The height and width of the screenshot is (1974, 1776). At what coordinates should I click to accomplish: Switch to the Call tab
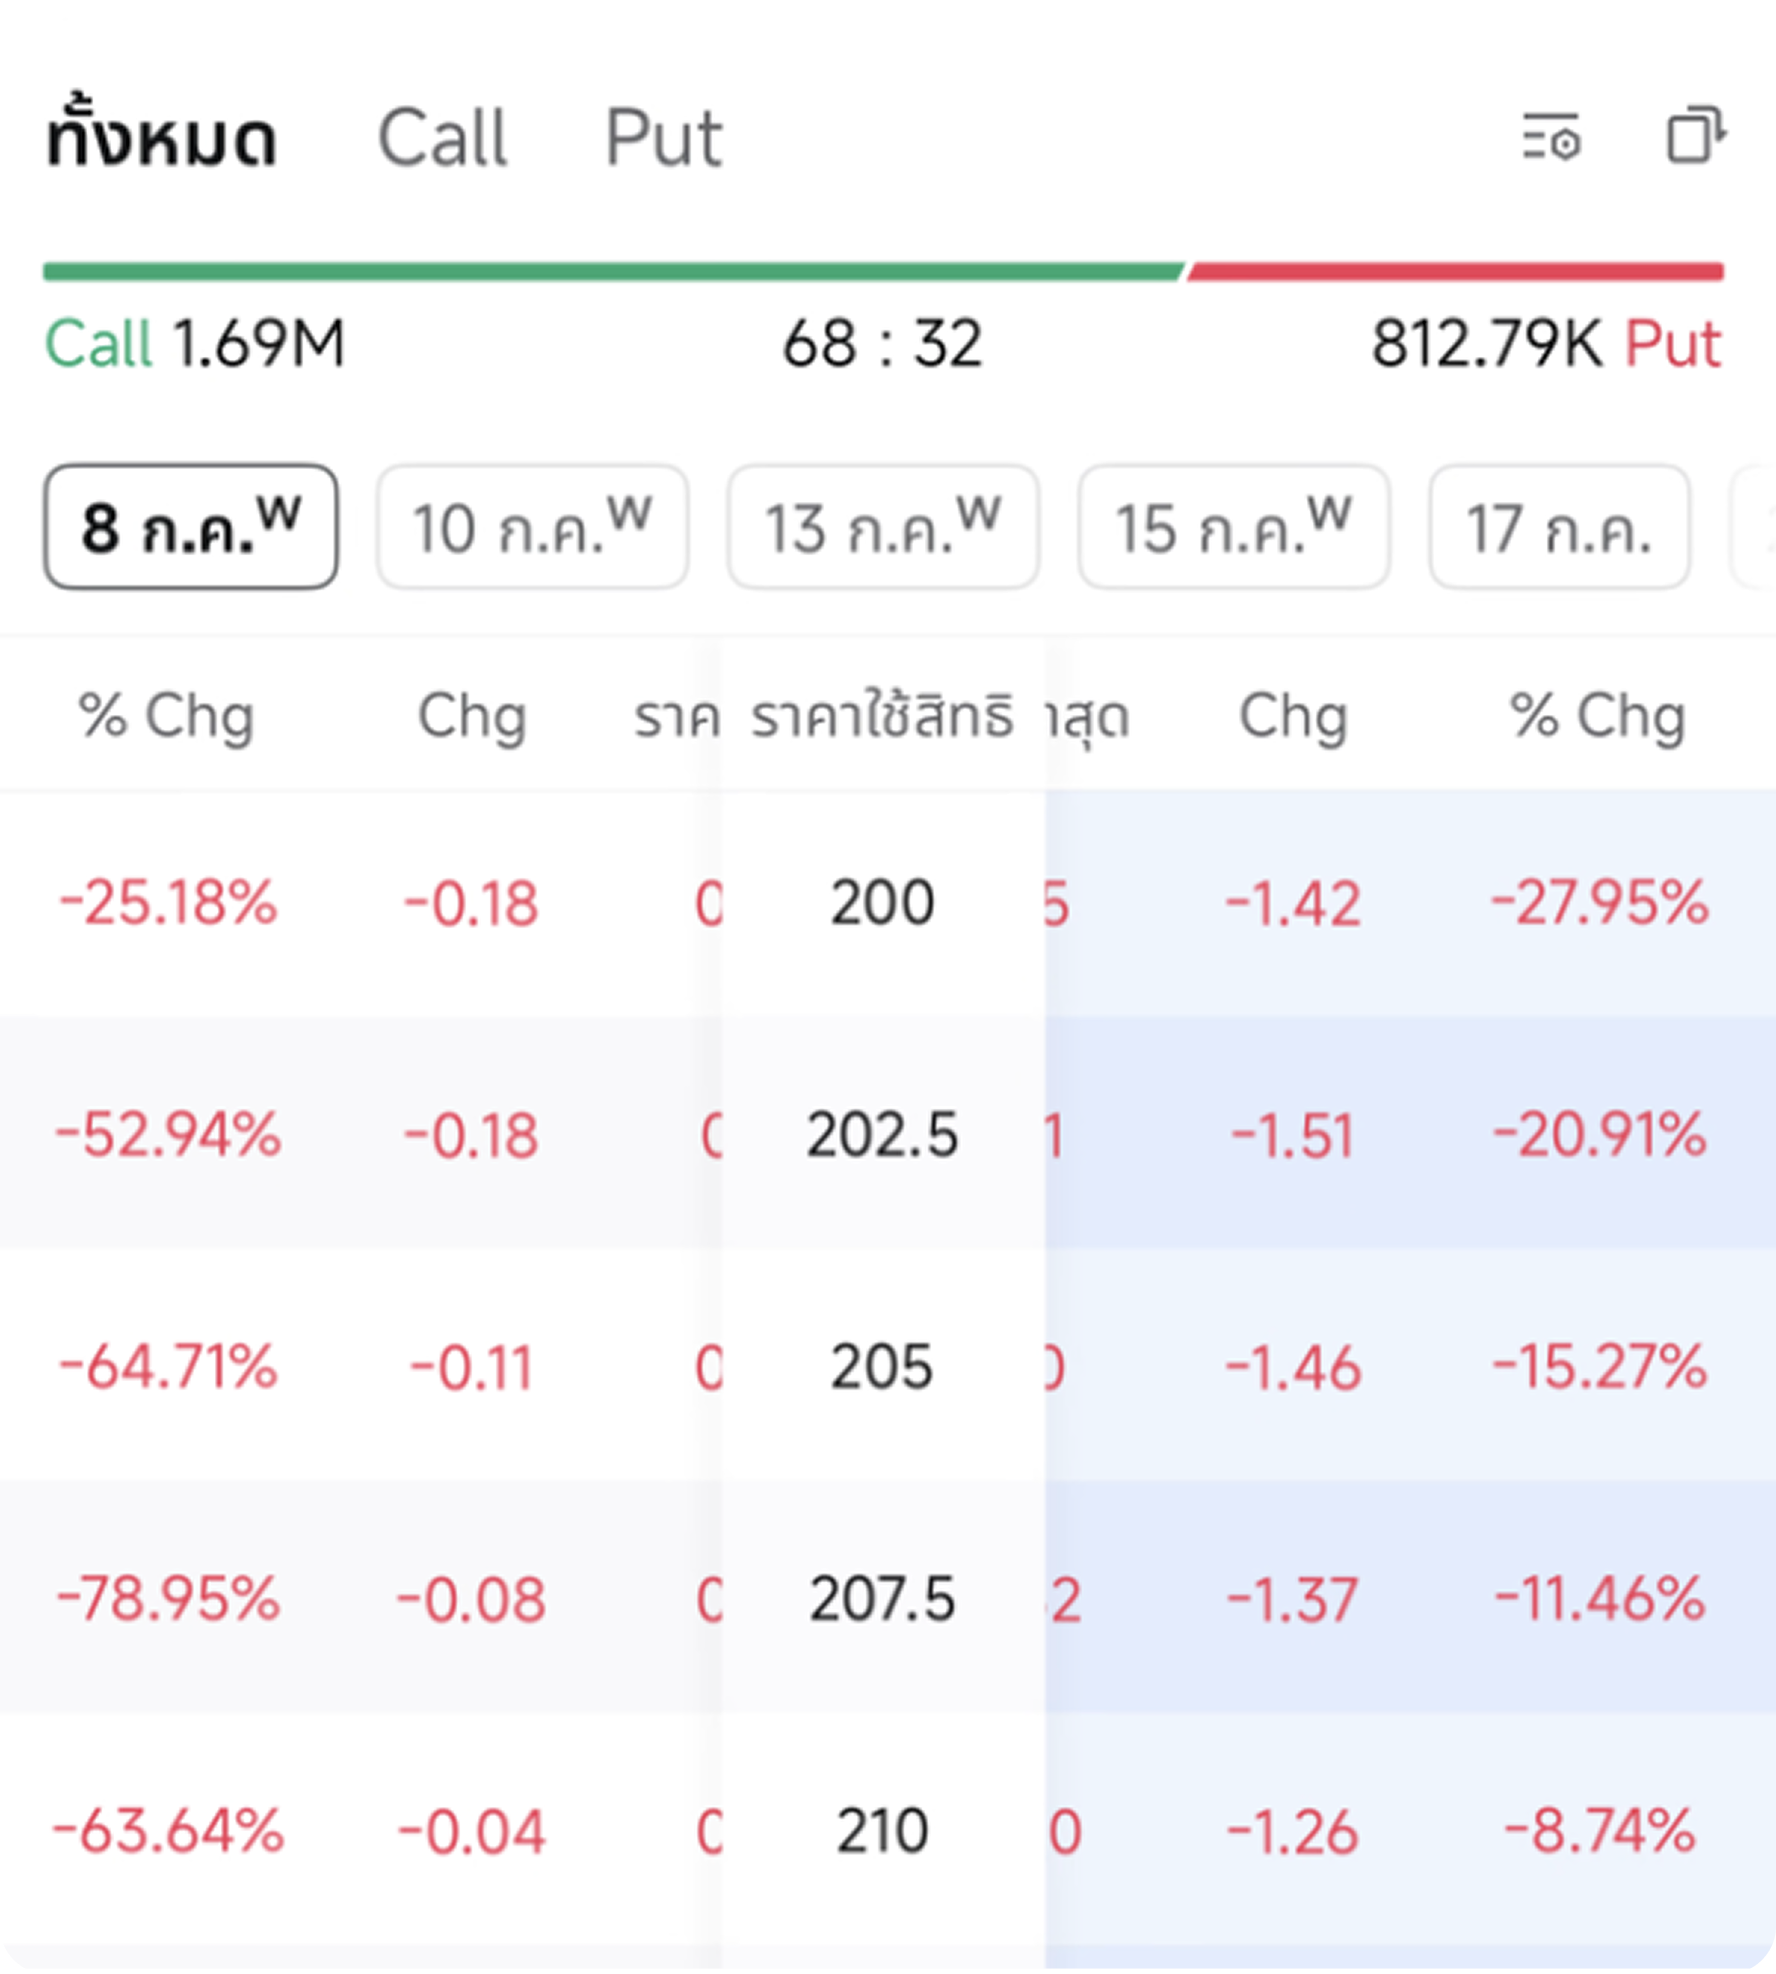point(442,138)
